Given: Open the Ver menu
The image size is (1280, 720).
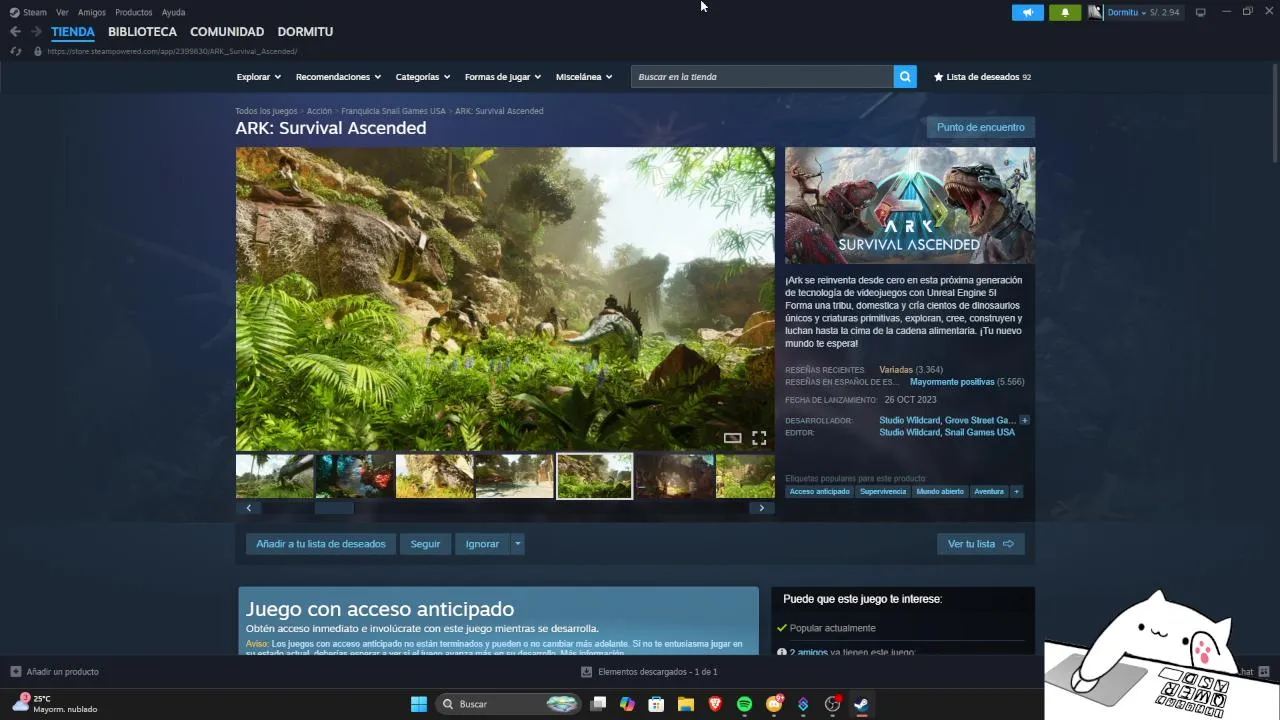Looking at the screenshot, I should [62, 12].
